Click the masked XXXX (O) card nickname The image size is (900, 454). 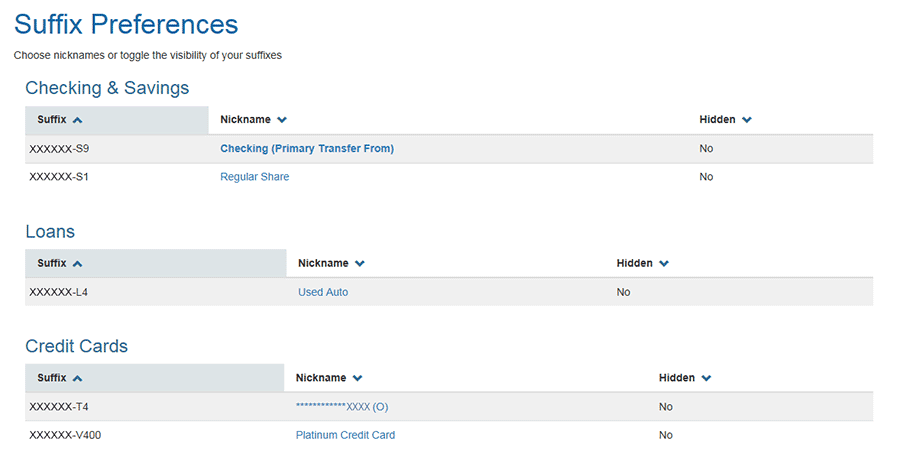342,407
